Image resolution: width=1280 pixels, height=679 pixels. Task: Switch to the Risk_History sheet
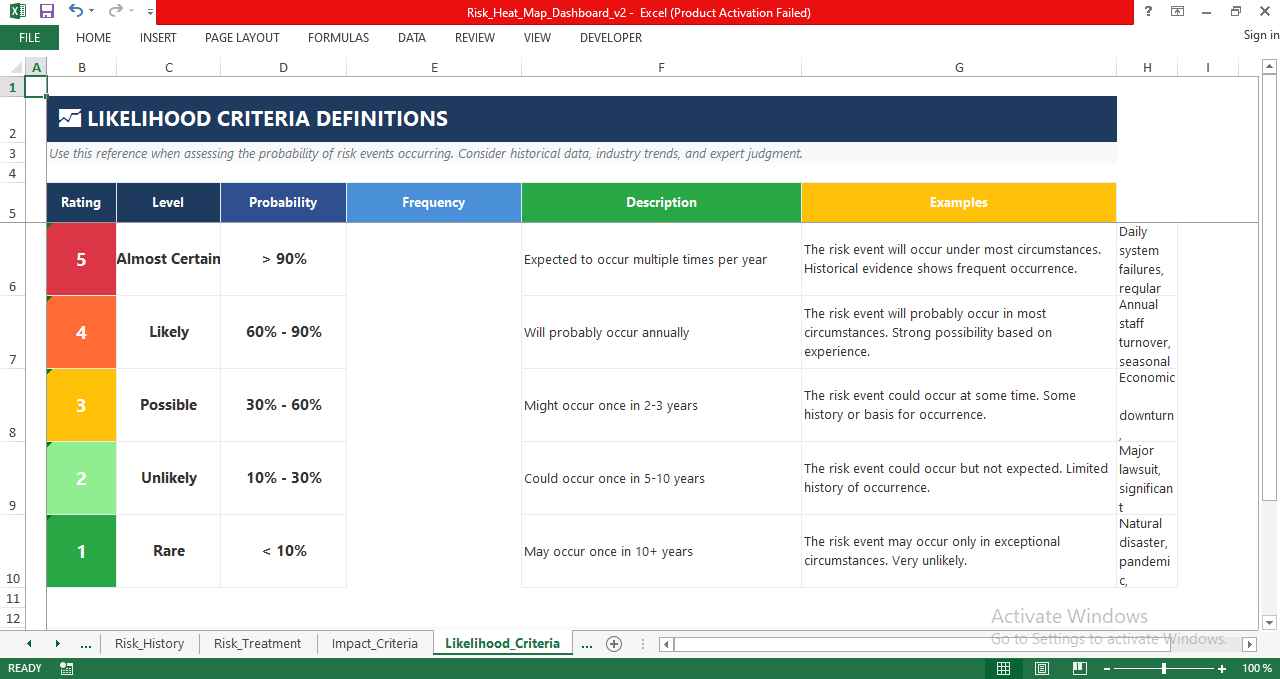[149, 643]
